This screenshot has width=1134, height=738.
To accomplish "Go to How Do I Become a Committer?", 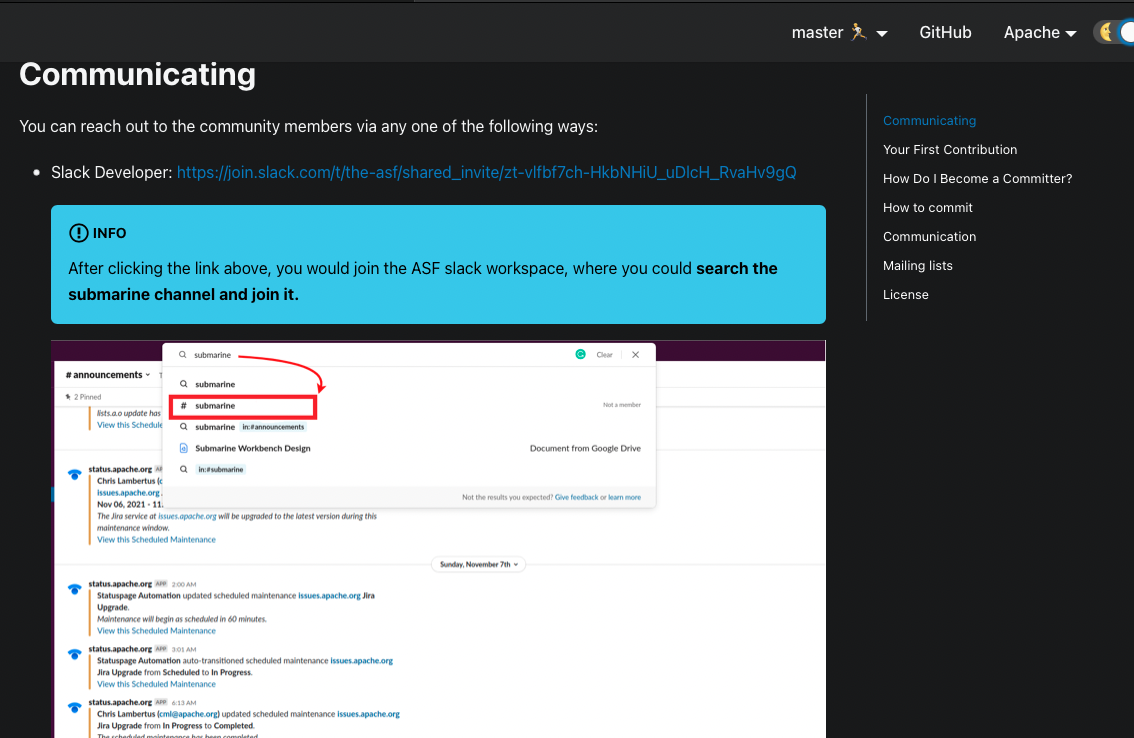I will (x=977, y=179).
